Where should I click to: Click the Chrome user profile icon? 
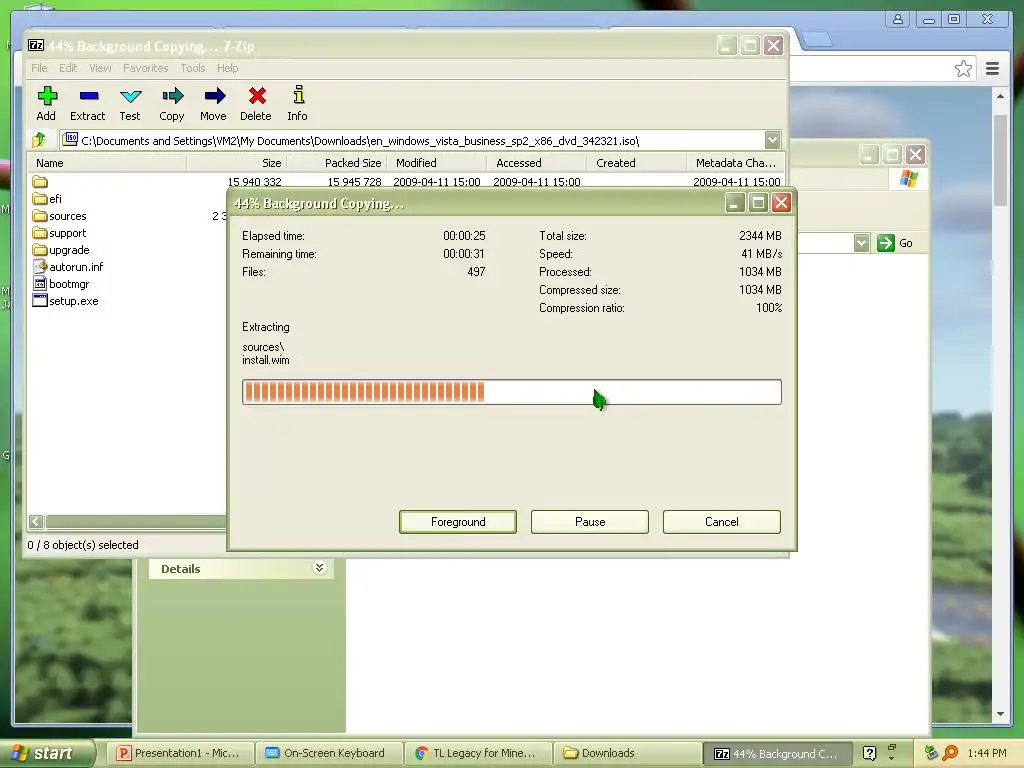(898, 20)
